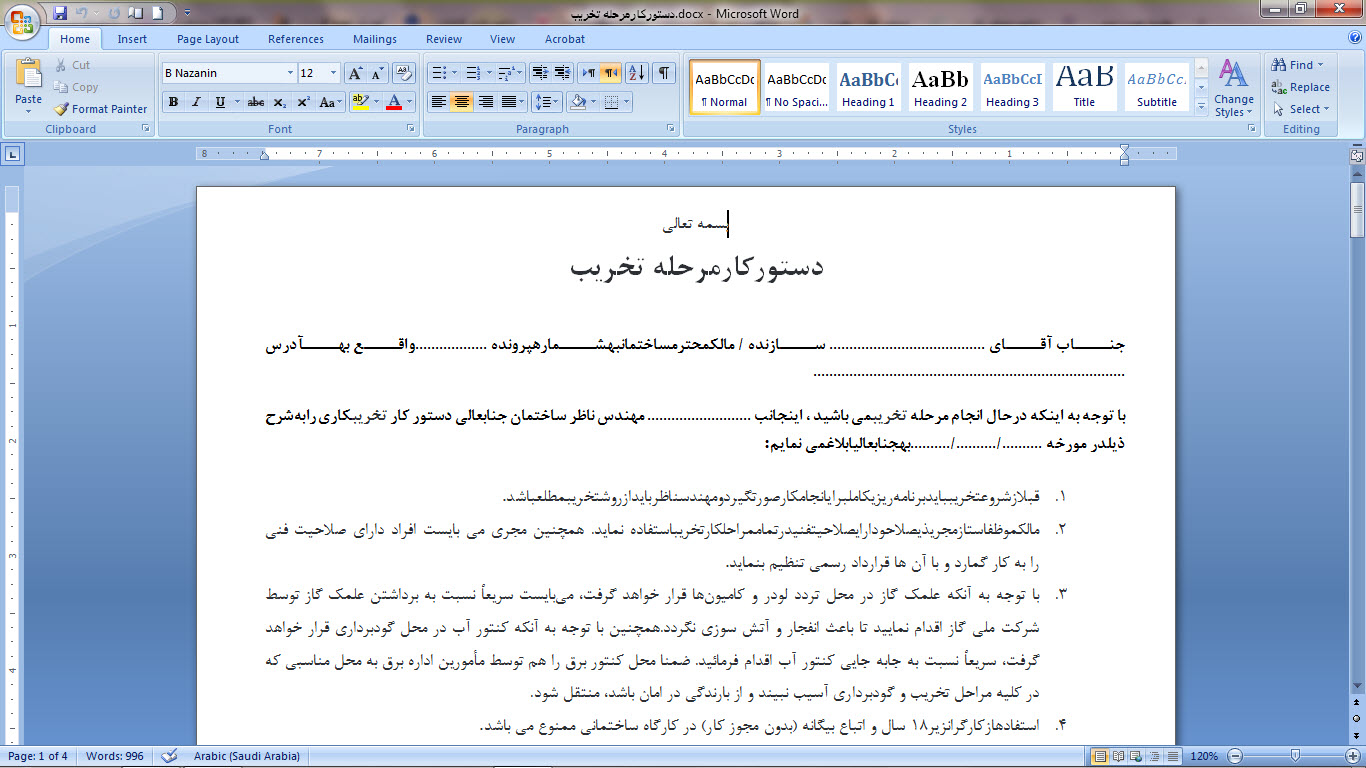Image resolution: width=1366 pixels, height=768 pixels.
Task: Go to the Mailings tab
Action: [x=375, y=39]
